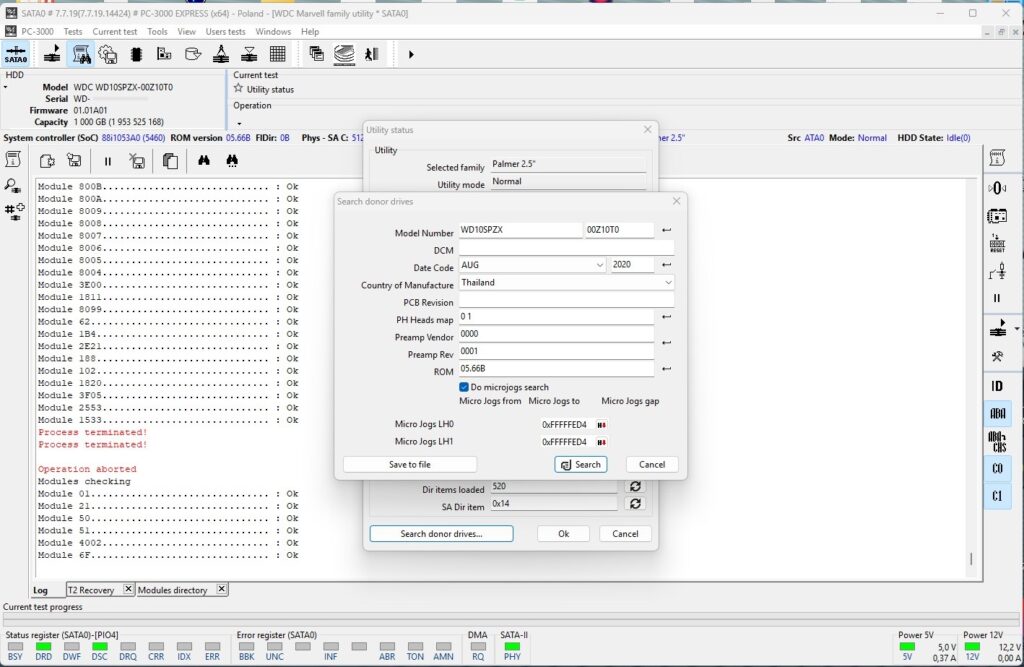Open dropdown arrow beside right sidebar platter icon

[x=1016, y=329]
